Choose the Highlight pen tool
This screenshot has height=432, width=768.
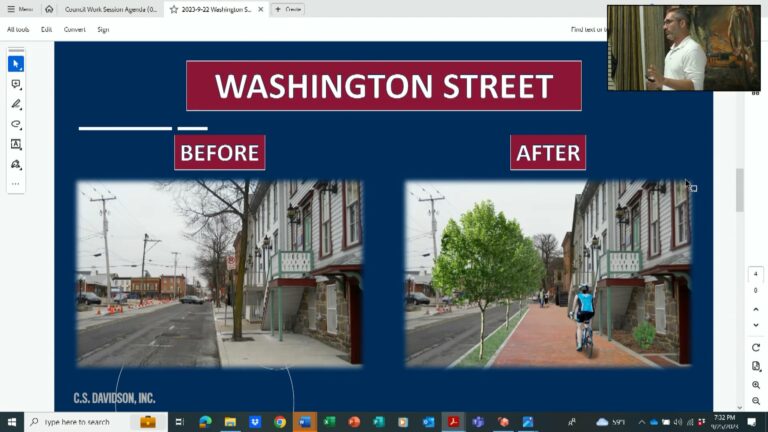tap(16, 104)
